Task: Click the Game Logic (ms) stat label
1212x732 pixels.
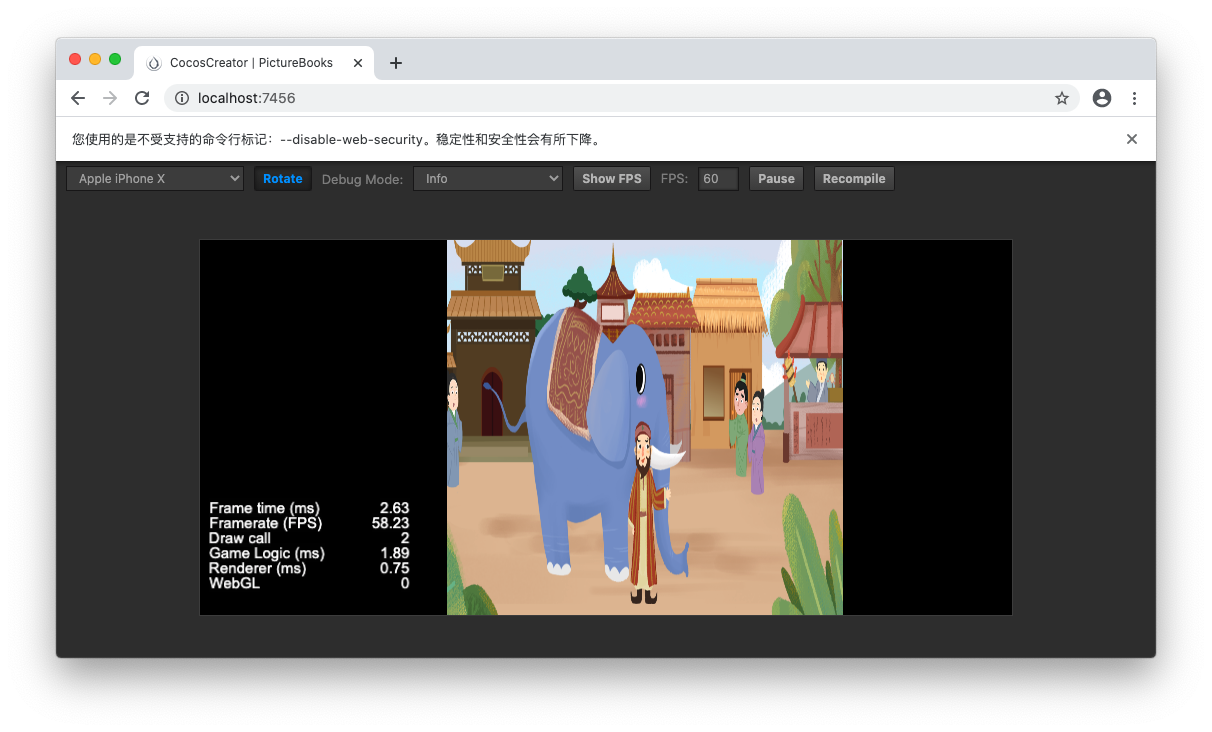Action: click(267, 553)
